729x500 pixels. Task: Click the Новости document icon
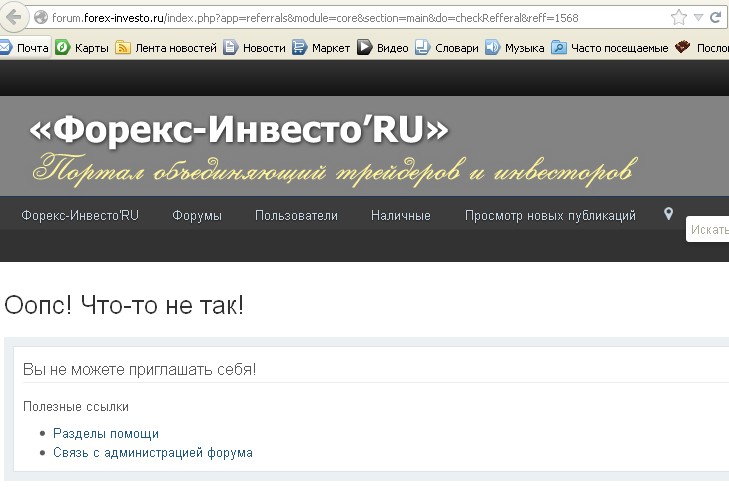coord(231,47)
